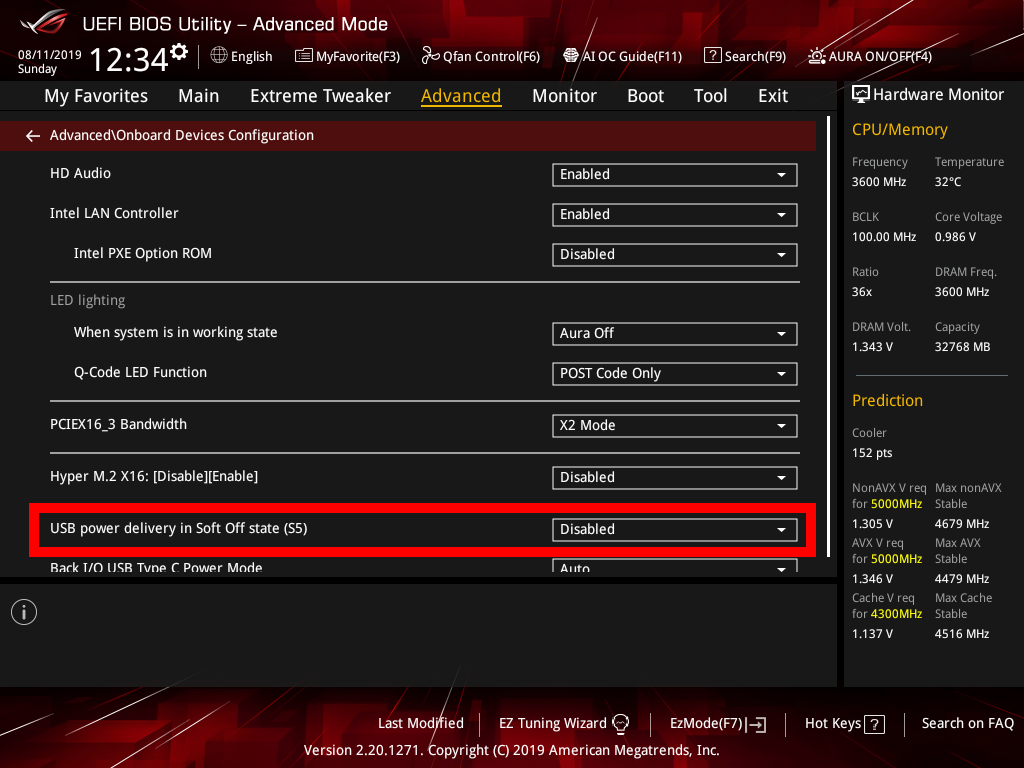Click the HD Audio setting label
Screen dimensions: 1024x768
click(80, 174)
